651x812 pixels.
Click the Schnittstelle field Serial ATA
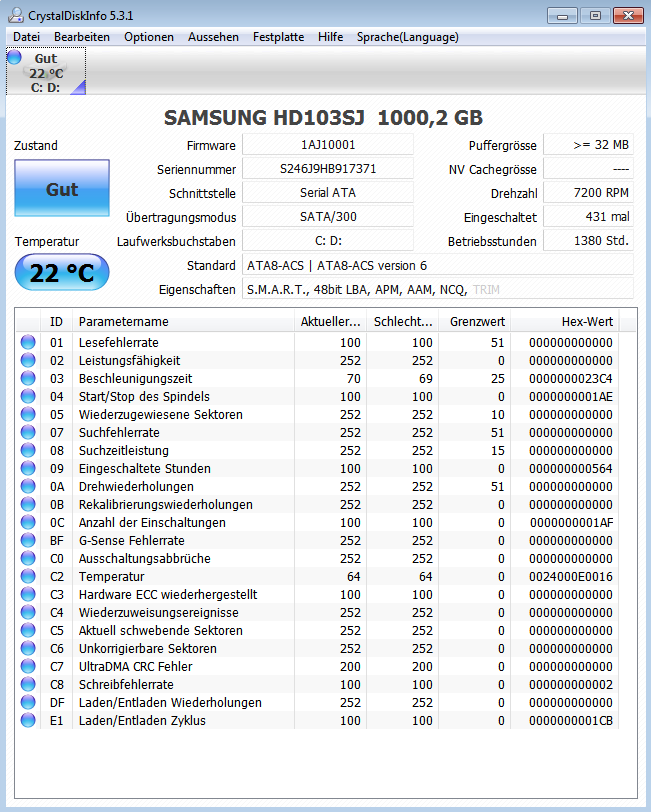[328, 193]
